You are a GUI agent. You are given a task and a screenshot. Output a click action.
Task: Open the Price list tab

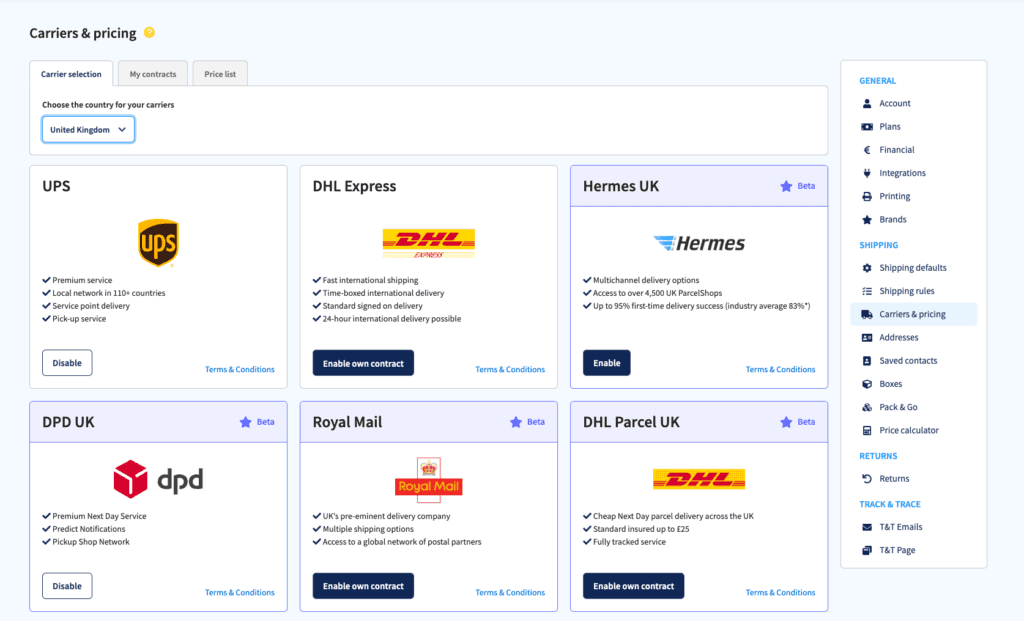(220, 72)
